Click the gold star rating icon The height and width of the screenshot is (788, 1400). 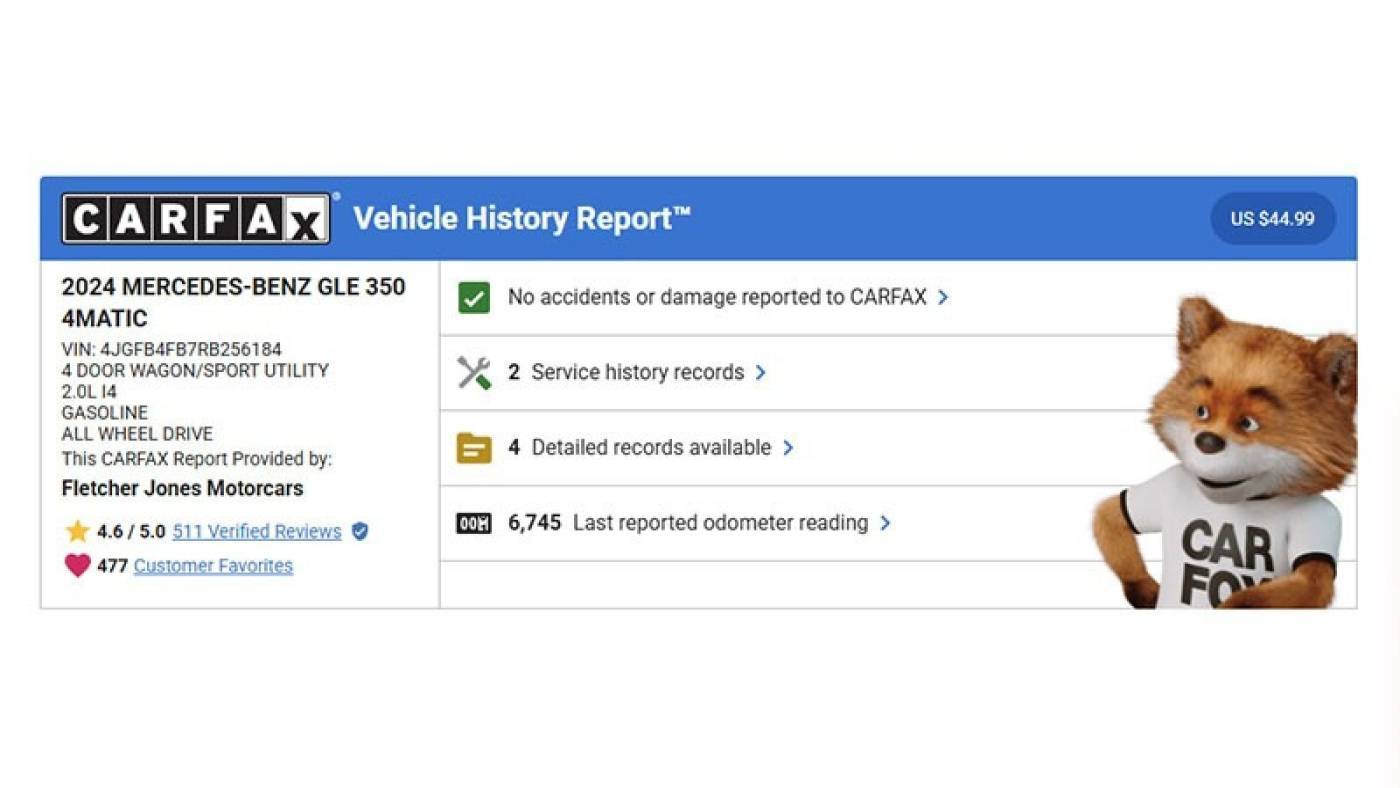coord(77,531)
